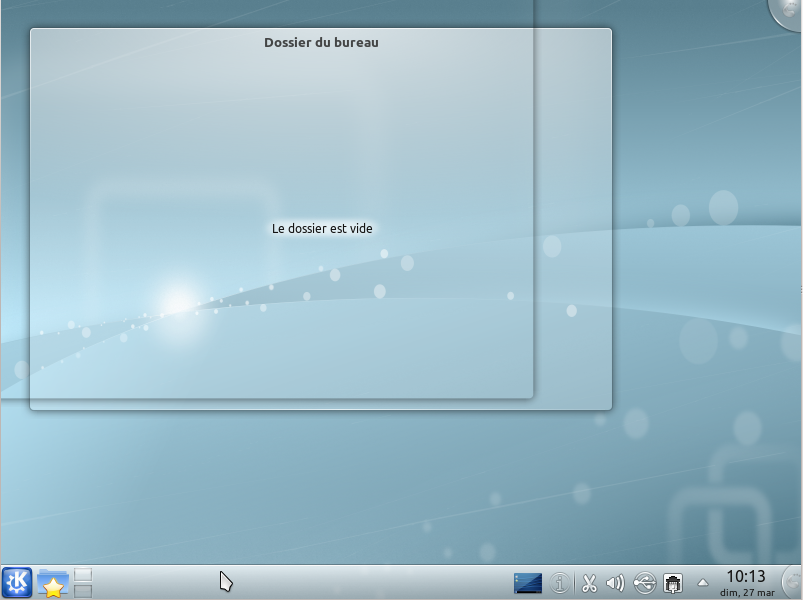Open the volume speaker icon
Image resolution: width=803 pixels, height=600 pixels.
click(x=616, y=583)
